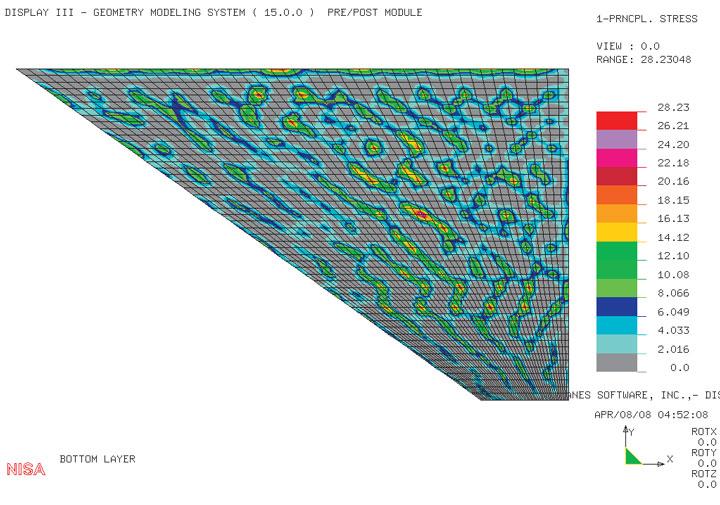
Task: Pick the dark blue legend swatch
Action: click(616, 306)
